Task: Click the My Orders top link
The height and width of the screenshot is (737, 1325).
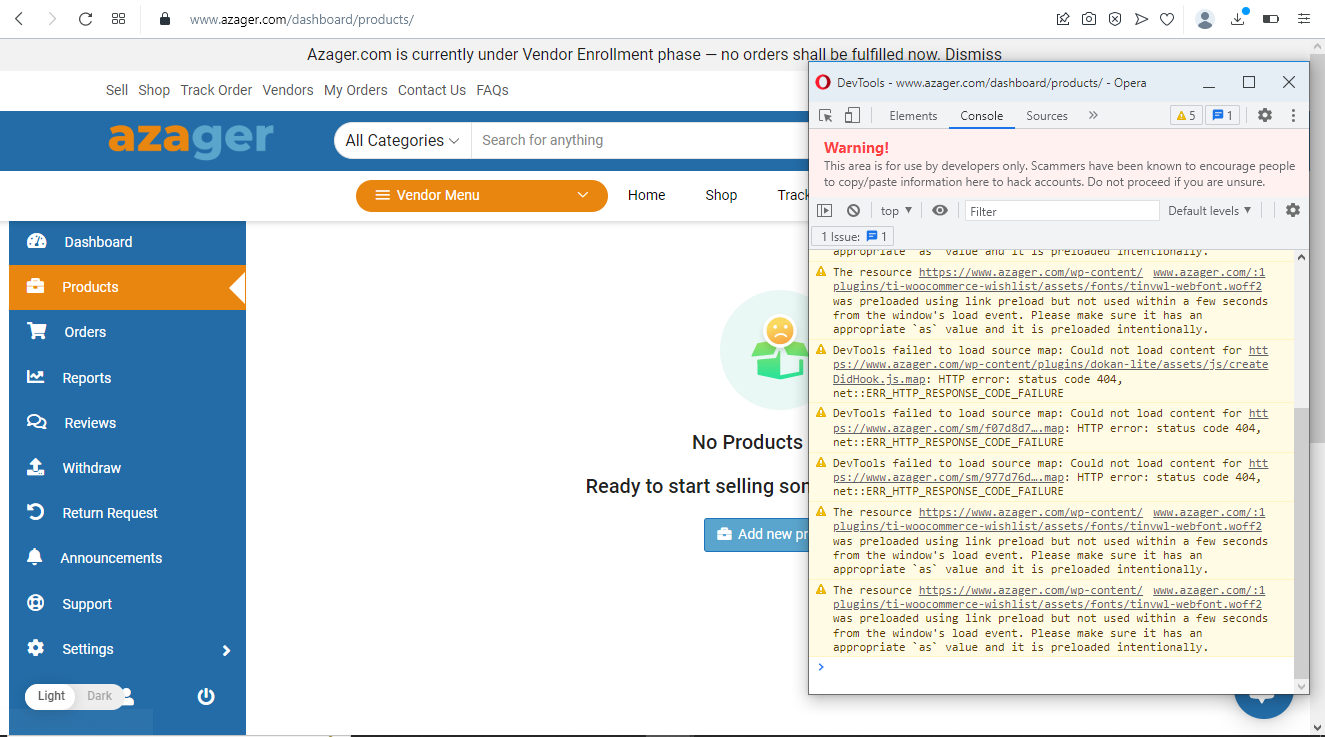Action: [x=356, y=90]
